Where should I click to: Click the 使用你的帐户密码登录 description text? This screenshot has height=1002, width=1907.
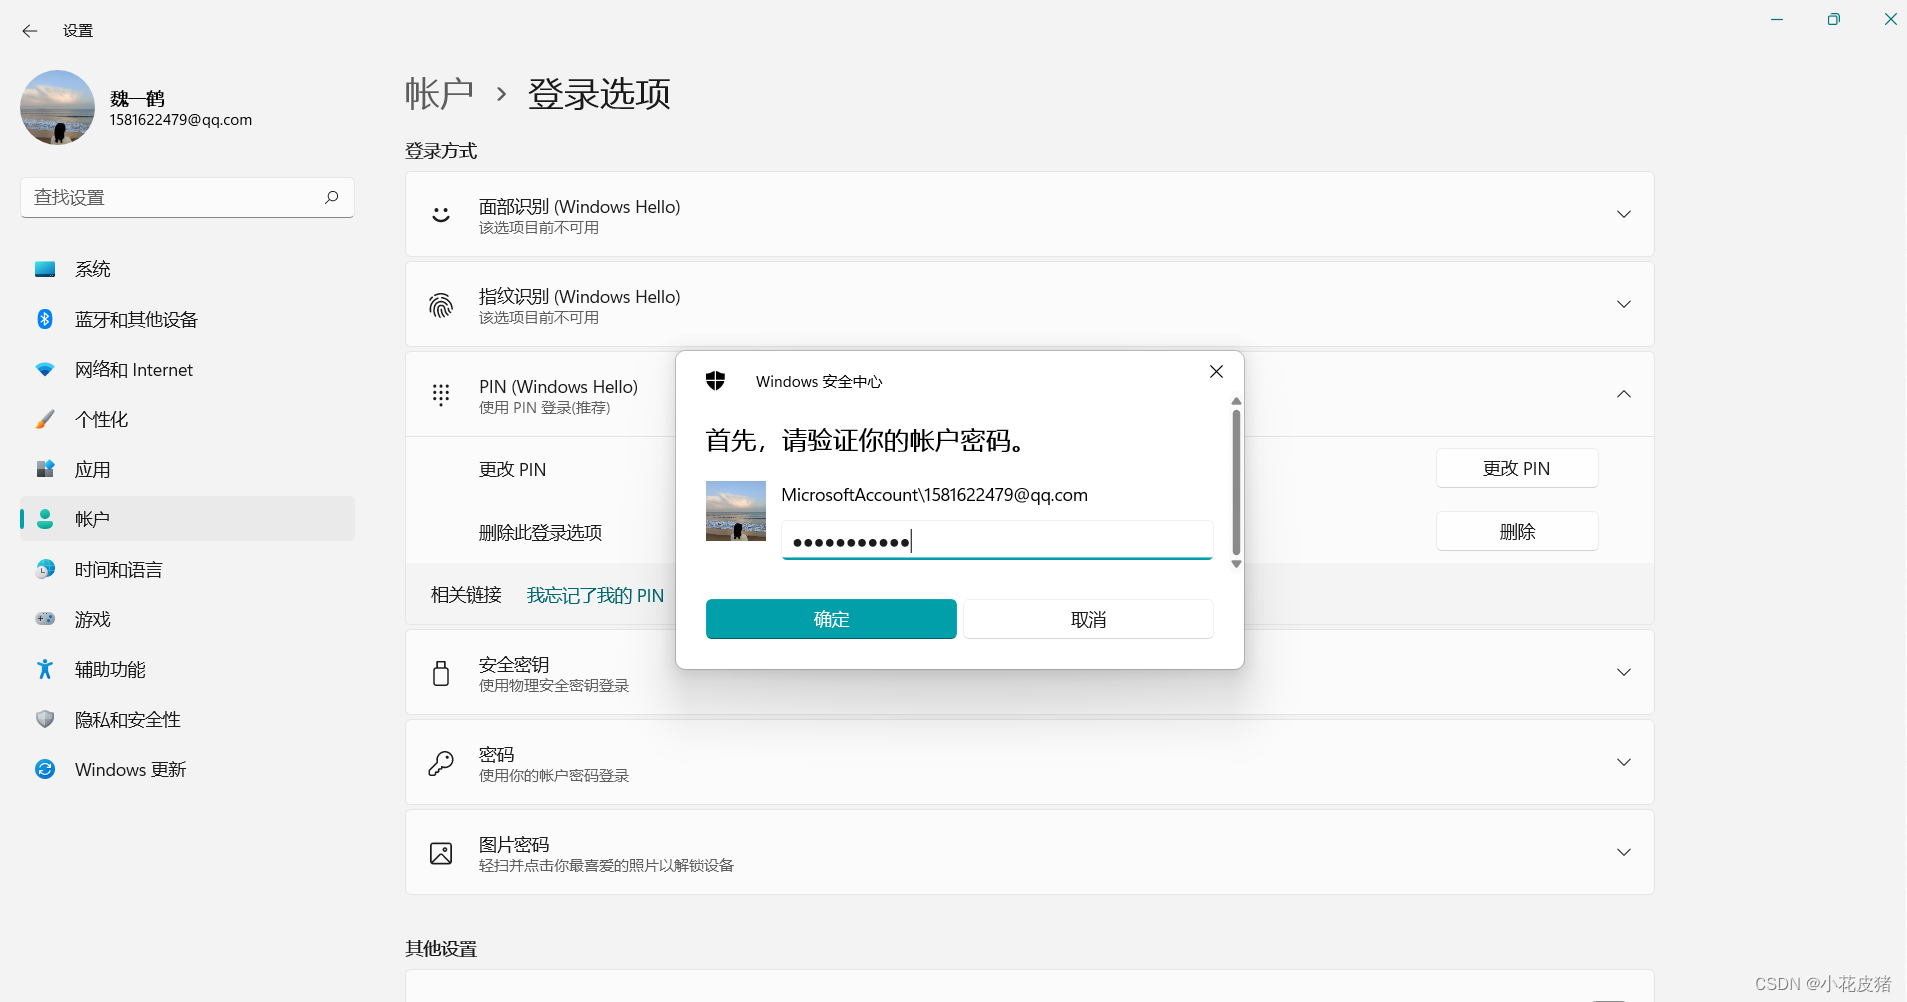pos(554,776)
